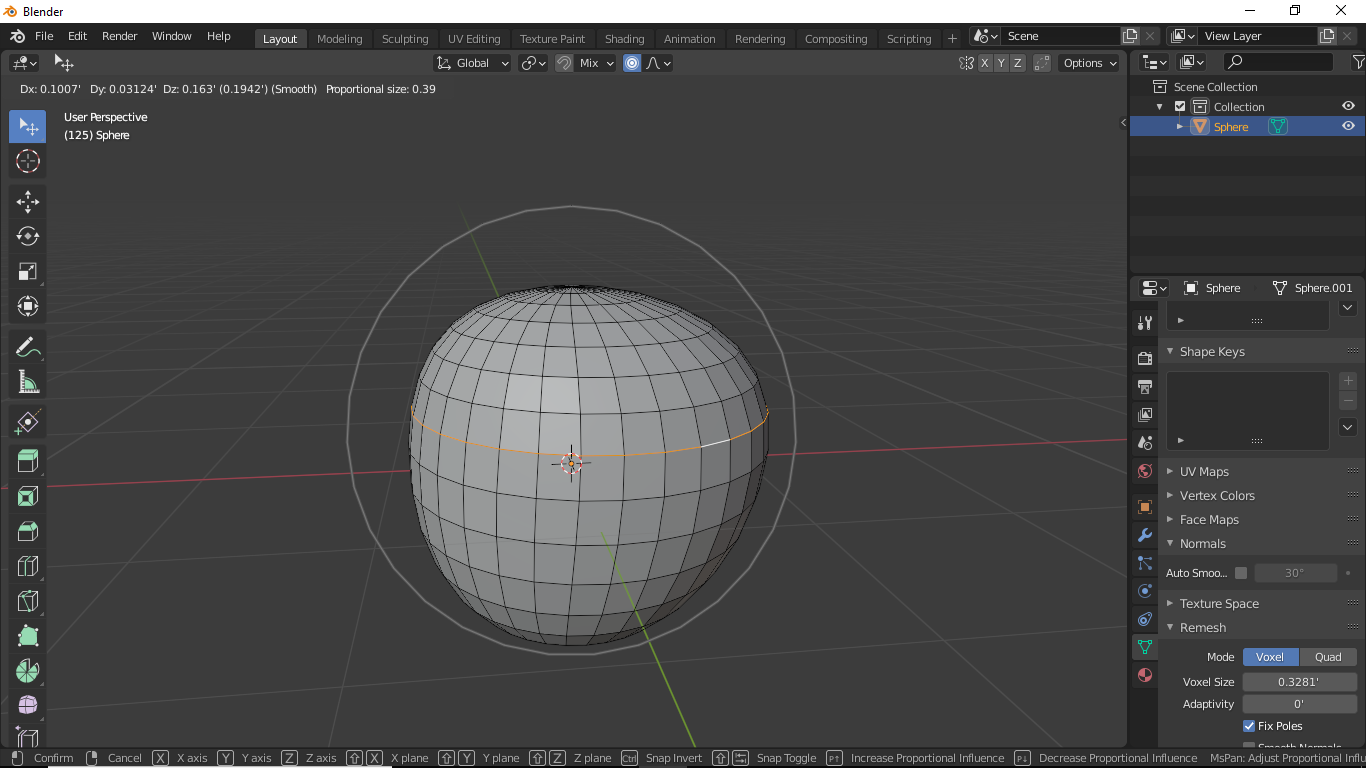Select the Spin tool
1366x768 pixels.
28,671
